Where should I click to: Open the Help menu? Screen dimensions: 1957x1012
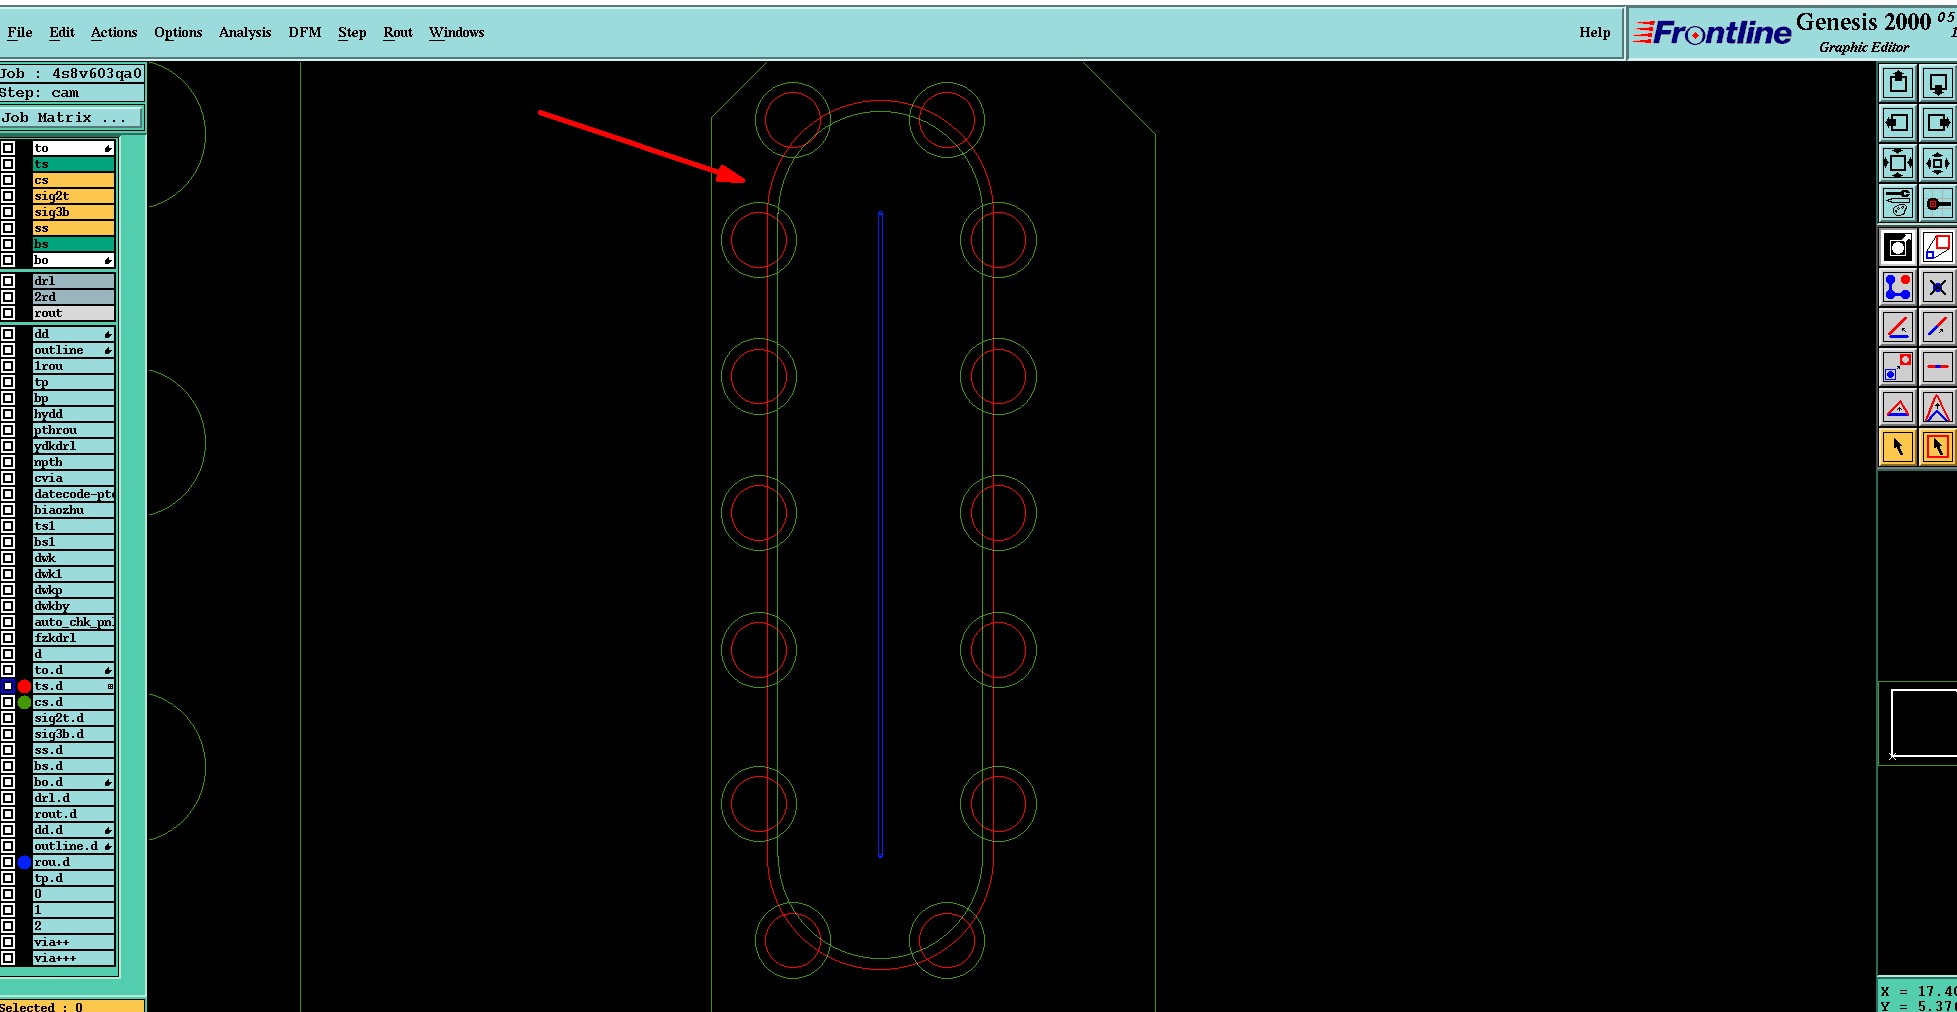coord(1595,32)
